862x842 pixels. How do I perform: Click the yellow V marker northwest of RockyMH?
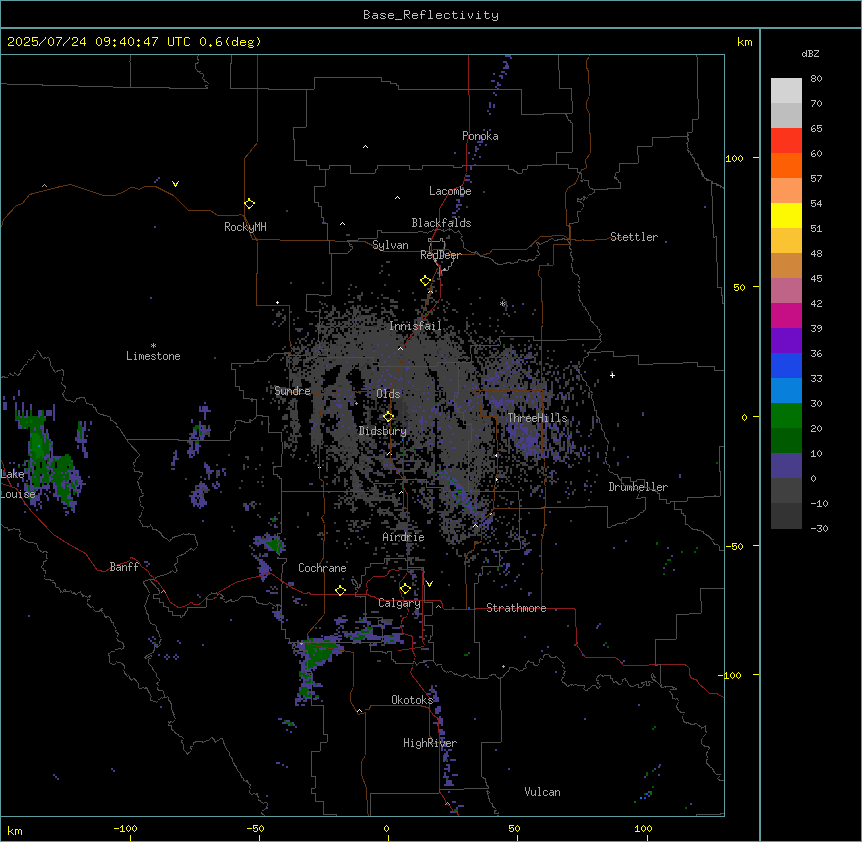[175, 184]
